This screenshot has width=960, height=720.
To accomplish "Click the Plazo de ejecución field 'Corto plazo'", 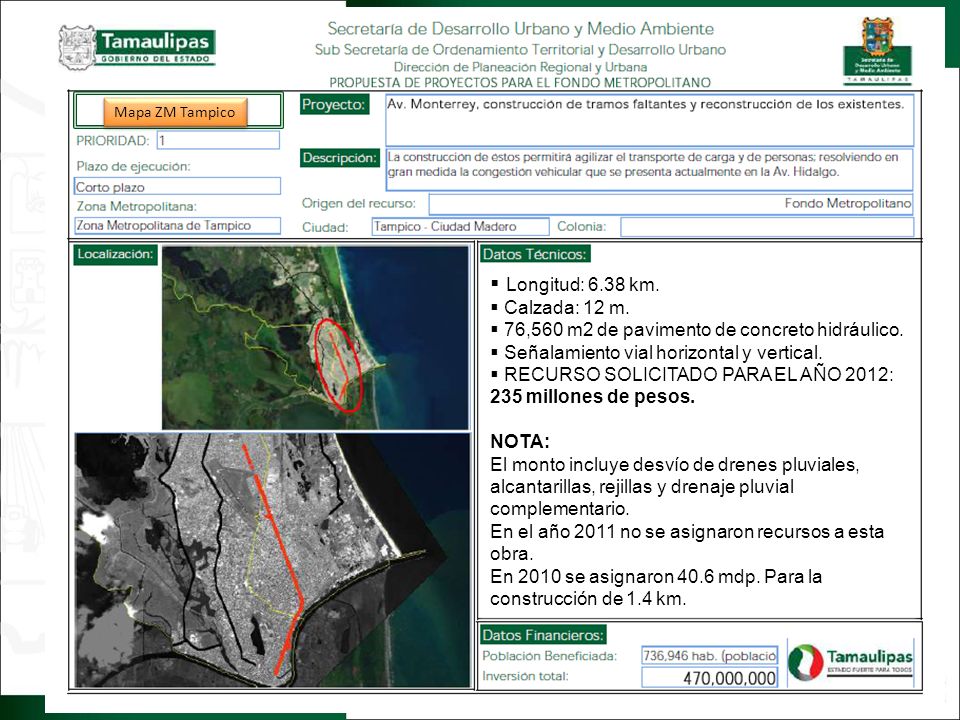I will point(178,186).
